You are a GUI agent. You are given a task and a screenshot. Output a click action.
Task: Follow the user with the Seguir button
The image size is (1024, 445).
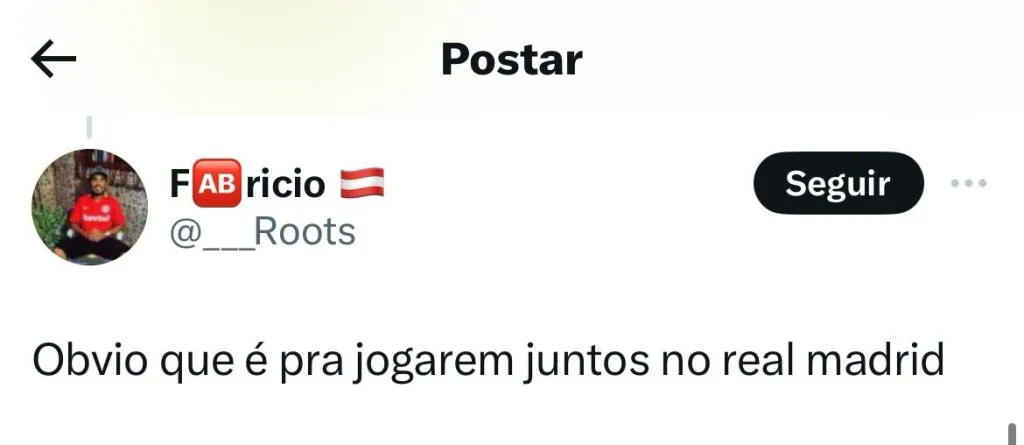click(x=839, y=183)
